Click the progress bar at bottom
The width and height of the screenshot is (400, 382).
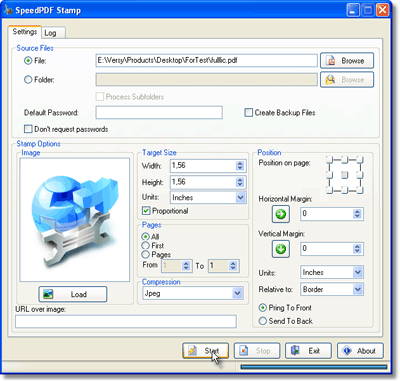tap(314, 367)
